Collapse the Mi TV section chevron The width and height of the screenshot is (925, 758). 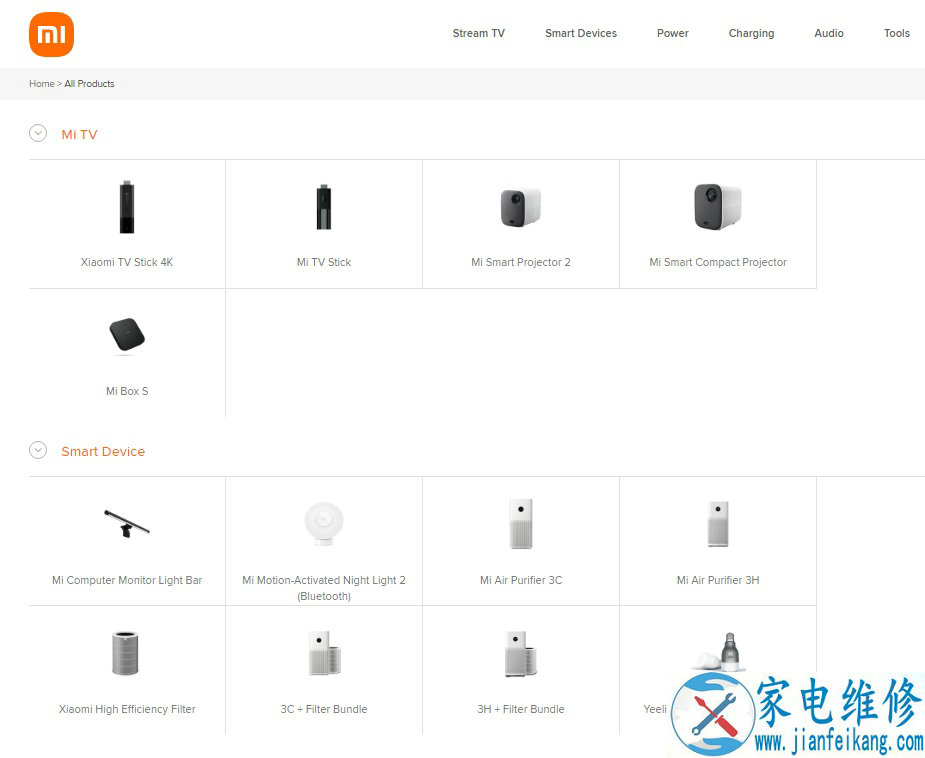(38, 134)
